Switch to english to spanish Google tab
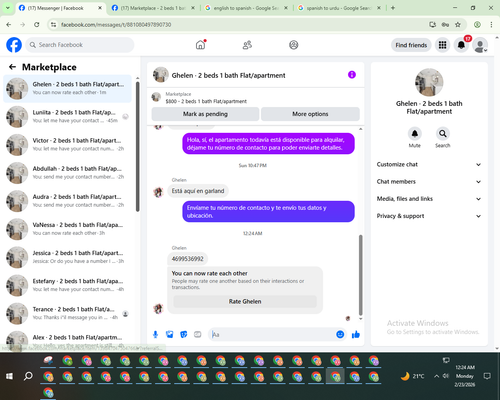This screenshot has height=400, width=500. click(x=246, y=8)
